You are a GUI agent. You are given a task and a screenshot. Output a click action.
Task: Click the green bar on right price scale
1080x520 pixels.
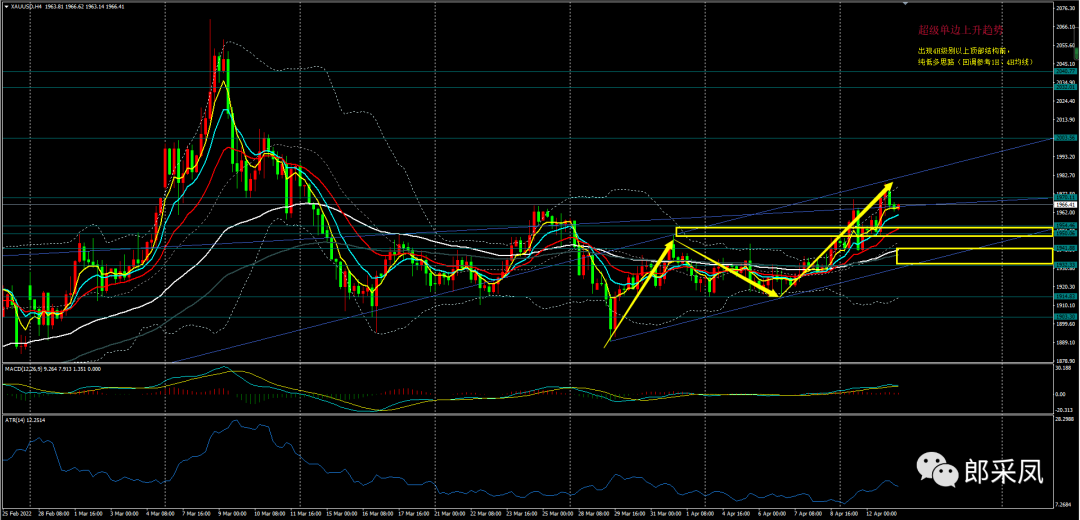[x=1076, y=52]
